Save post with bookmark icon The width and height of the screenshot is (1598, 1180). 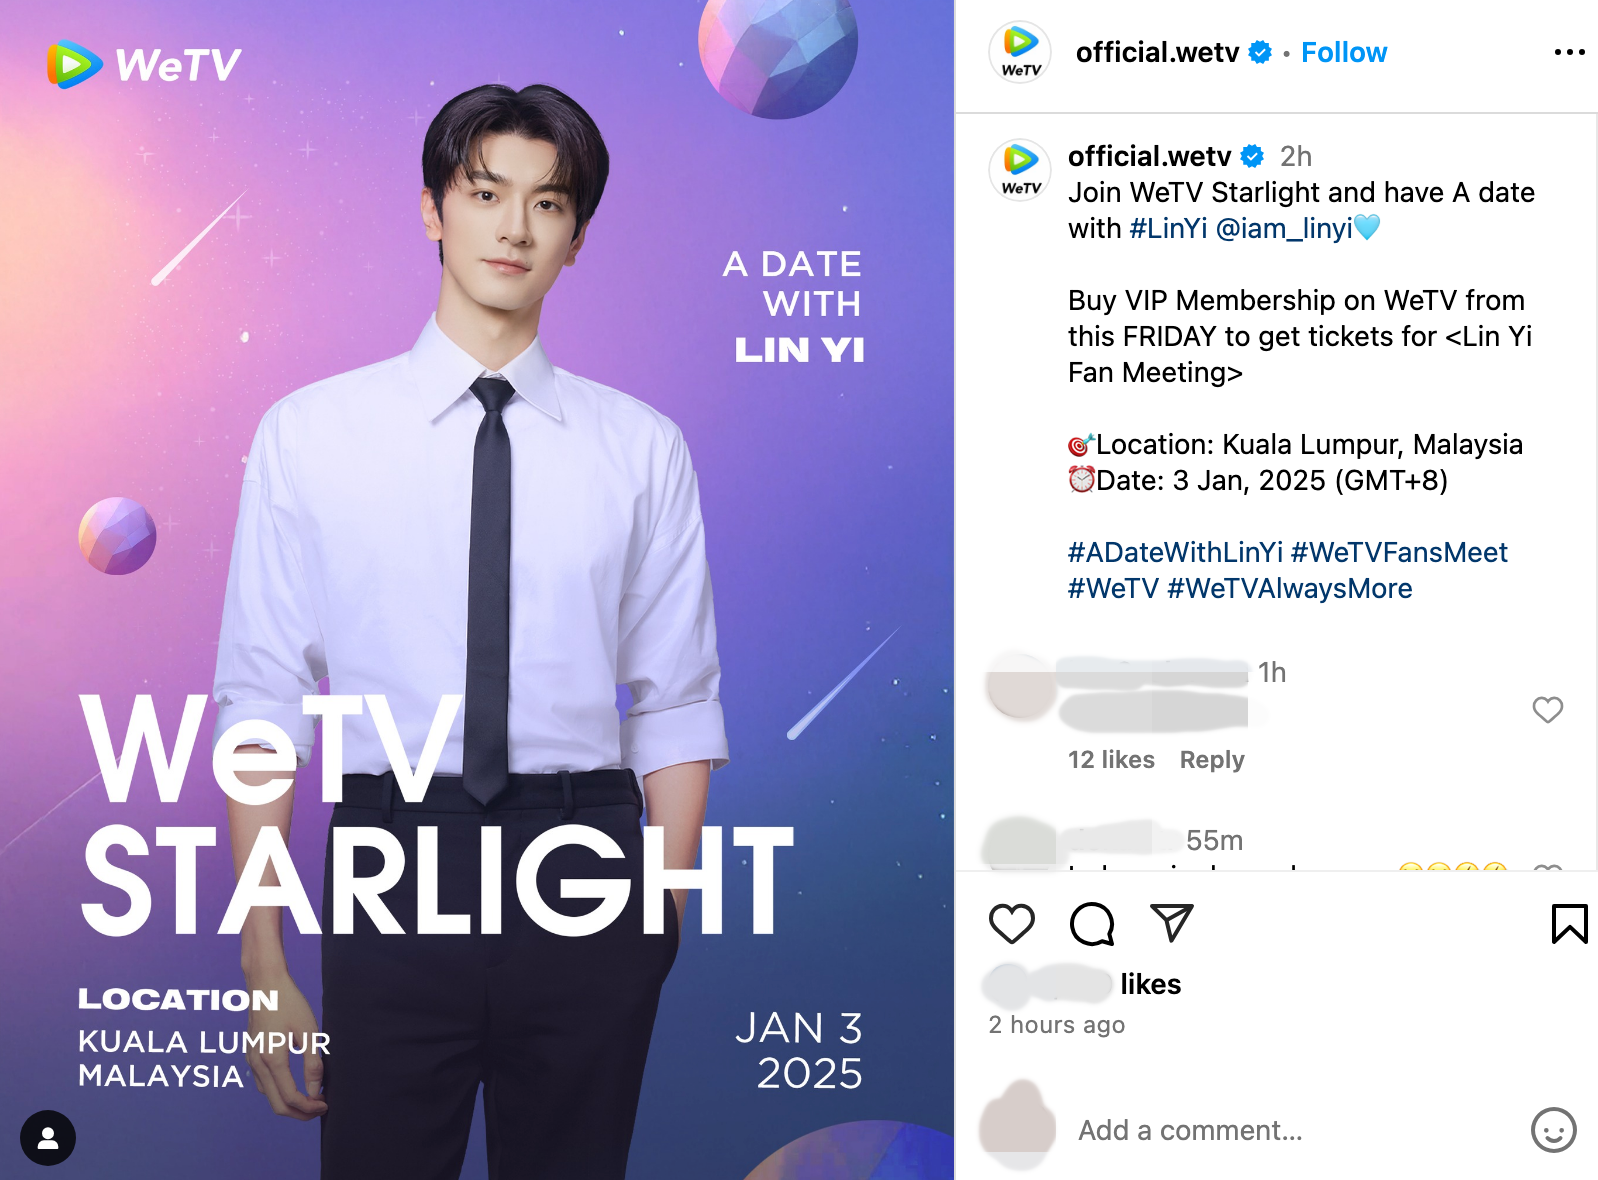click(1569, 924)
